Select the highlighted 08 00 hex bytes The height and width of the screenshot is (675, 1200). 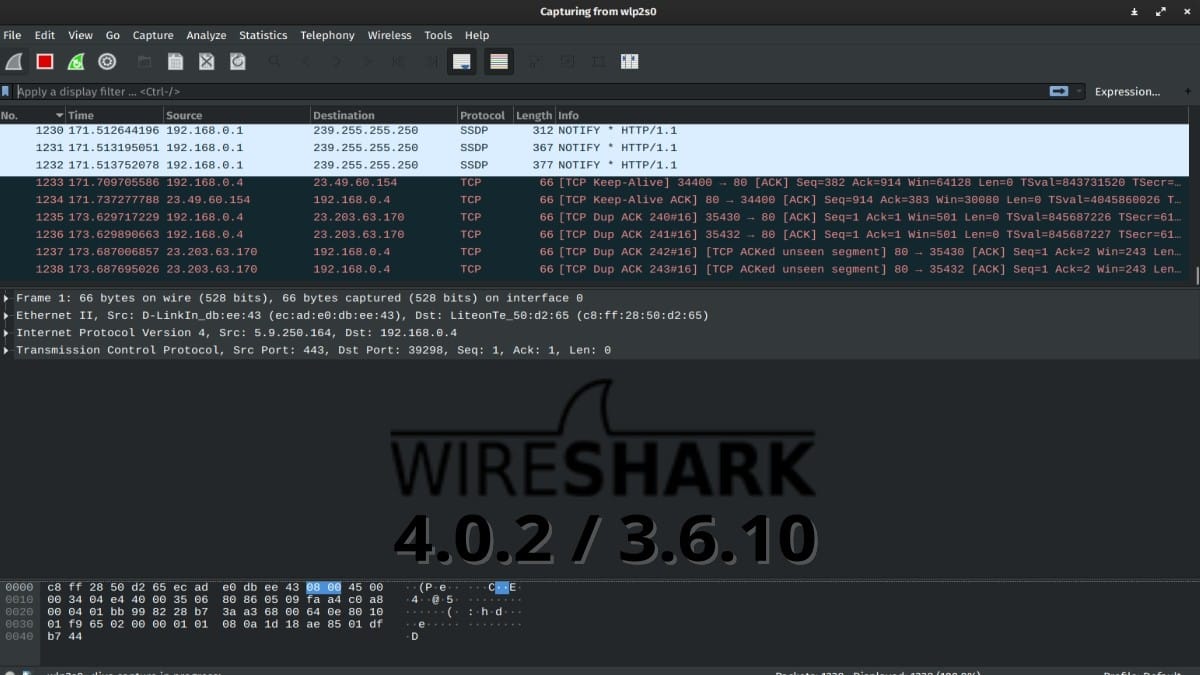[x=322, y=587]
